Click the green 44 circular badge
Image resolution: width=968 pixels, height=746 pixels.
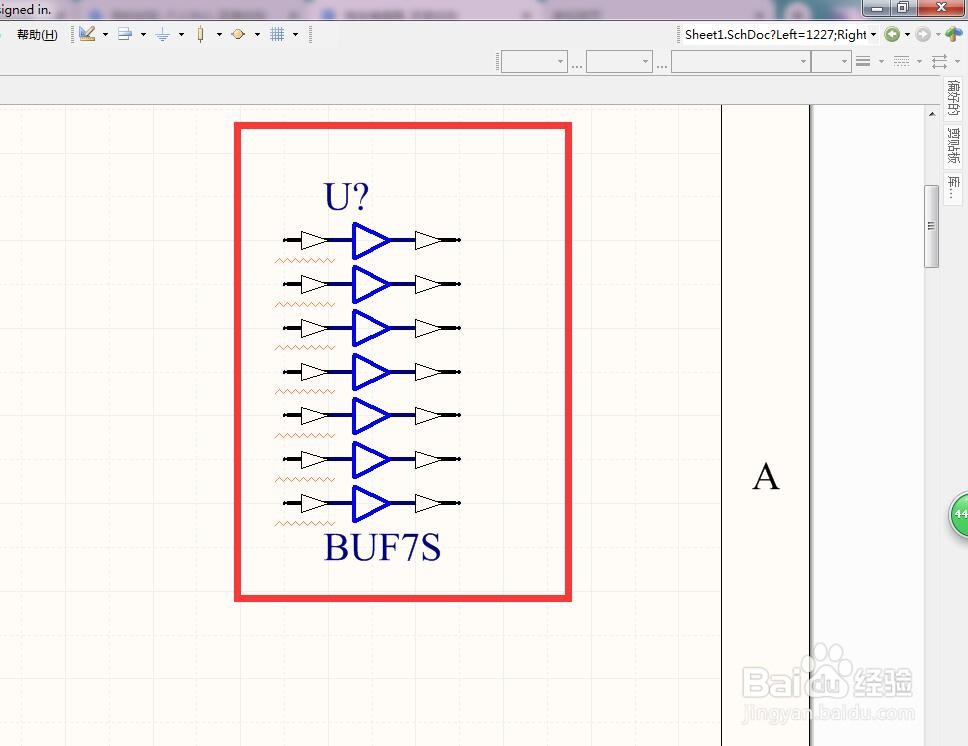pyautogui.click(x=959, y=514)
